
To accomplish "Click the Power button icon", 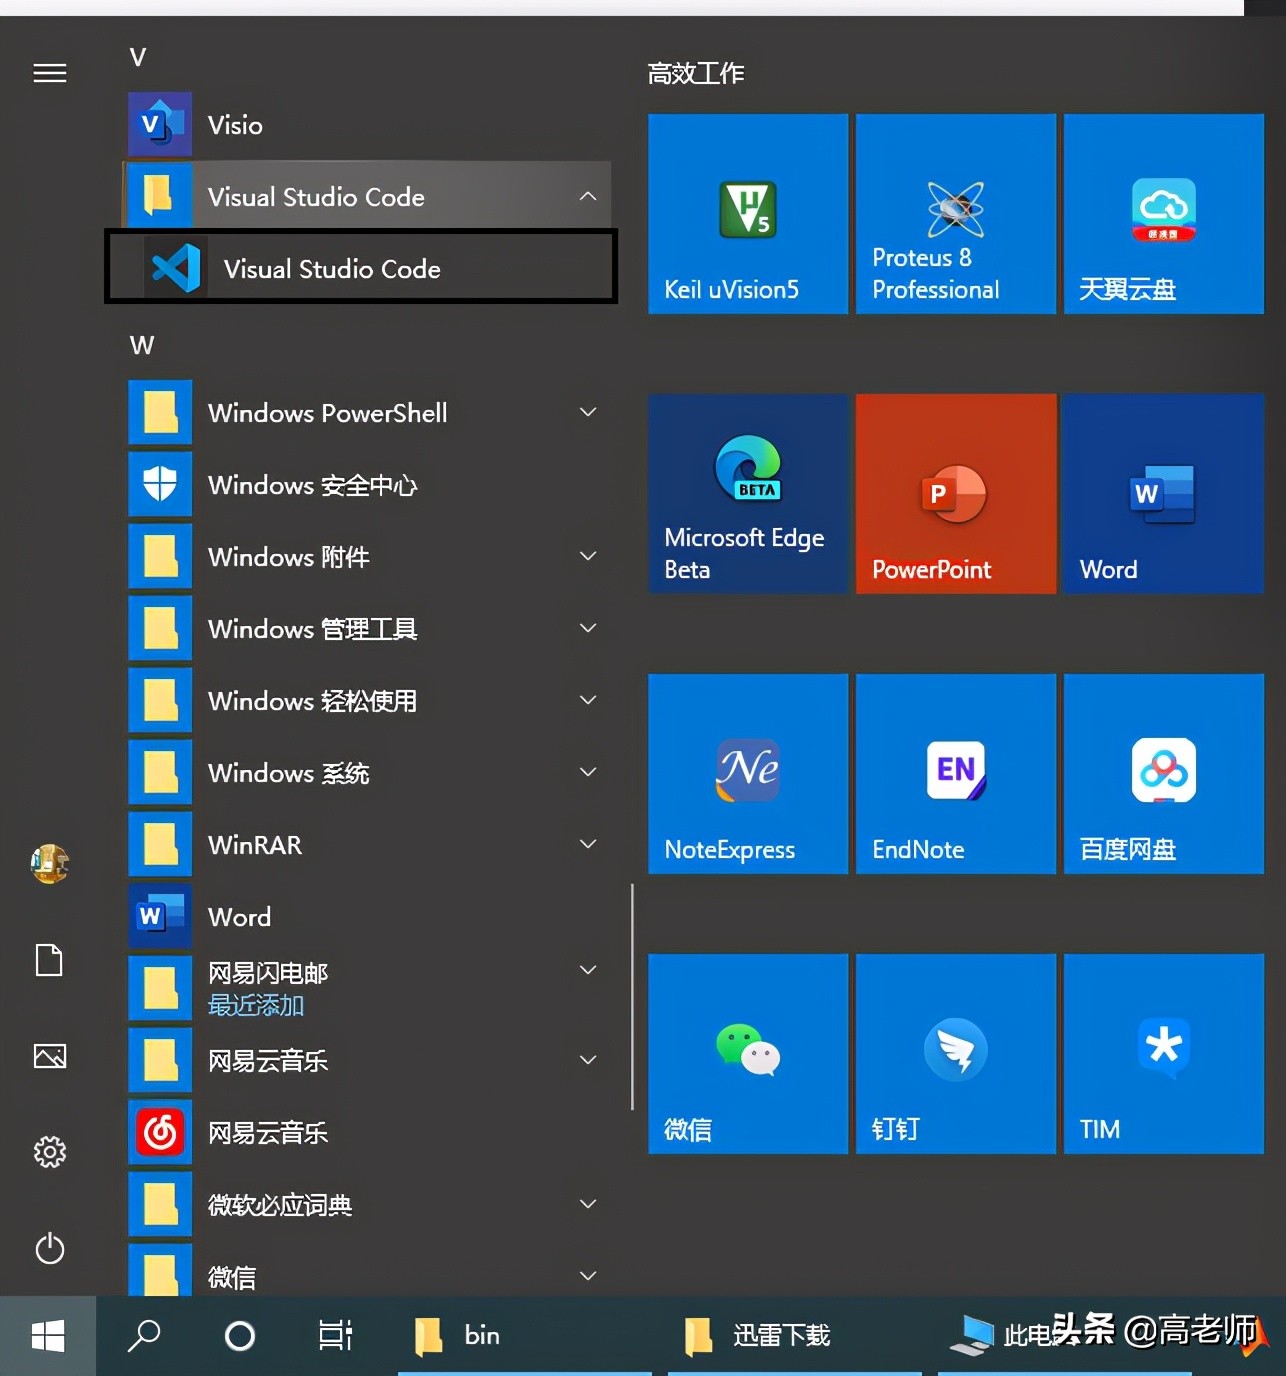I will pyautogui.click(x=50, y=1248).
